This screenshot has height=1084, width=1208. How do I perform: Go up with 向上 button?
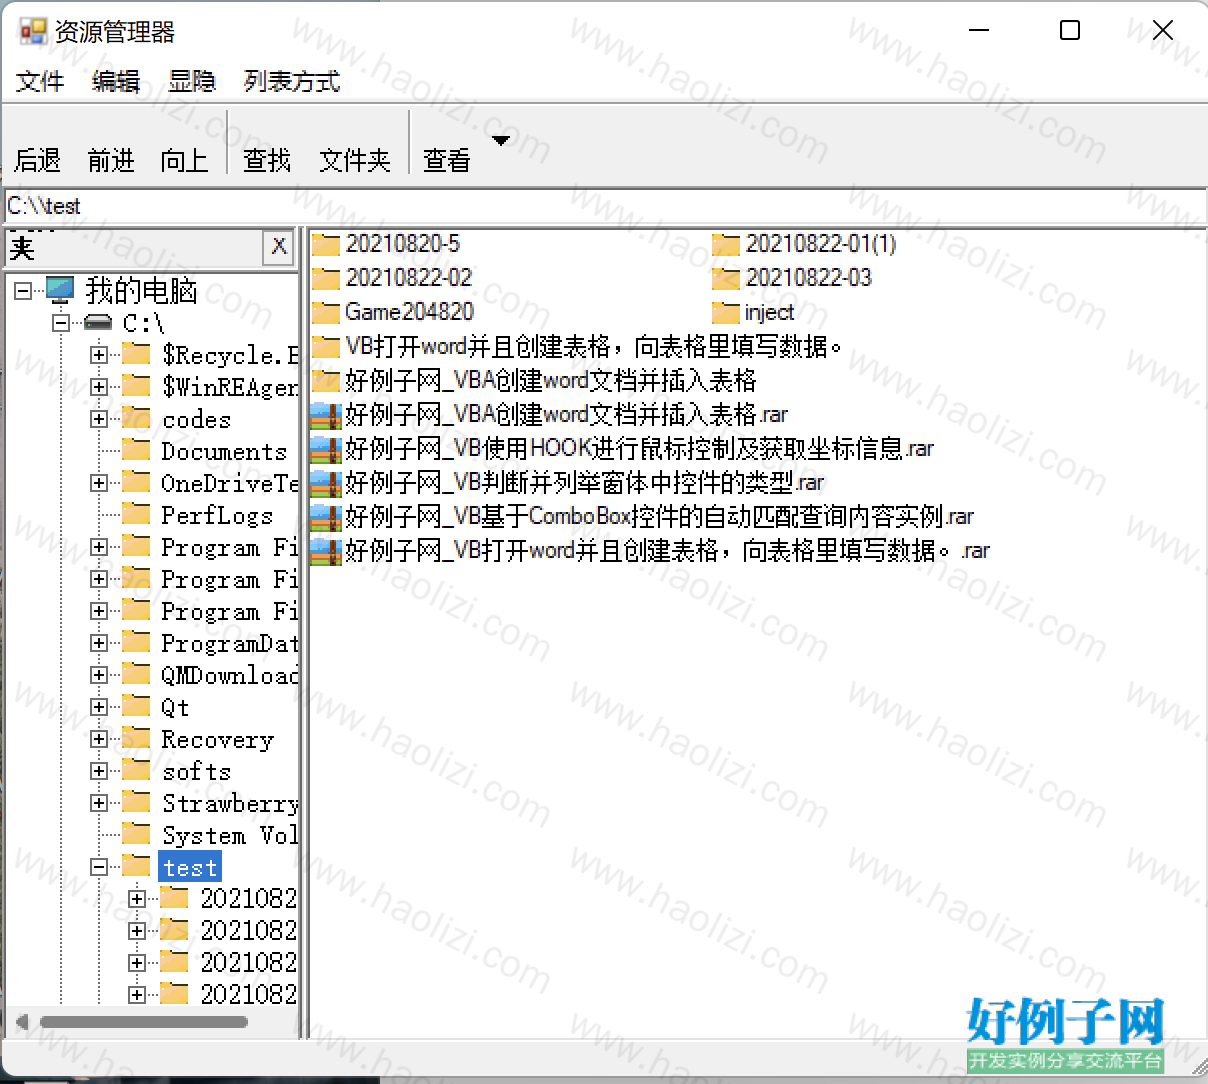pyautogui.click(x=184, y=160)
